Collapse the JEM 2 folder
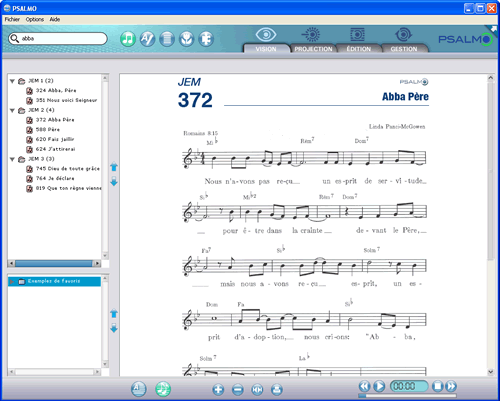The width and height of the screenshot is (500, 401). [12, 110]
